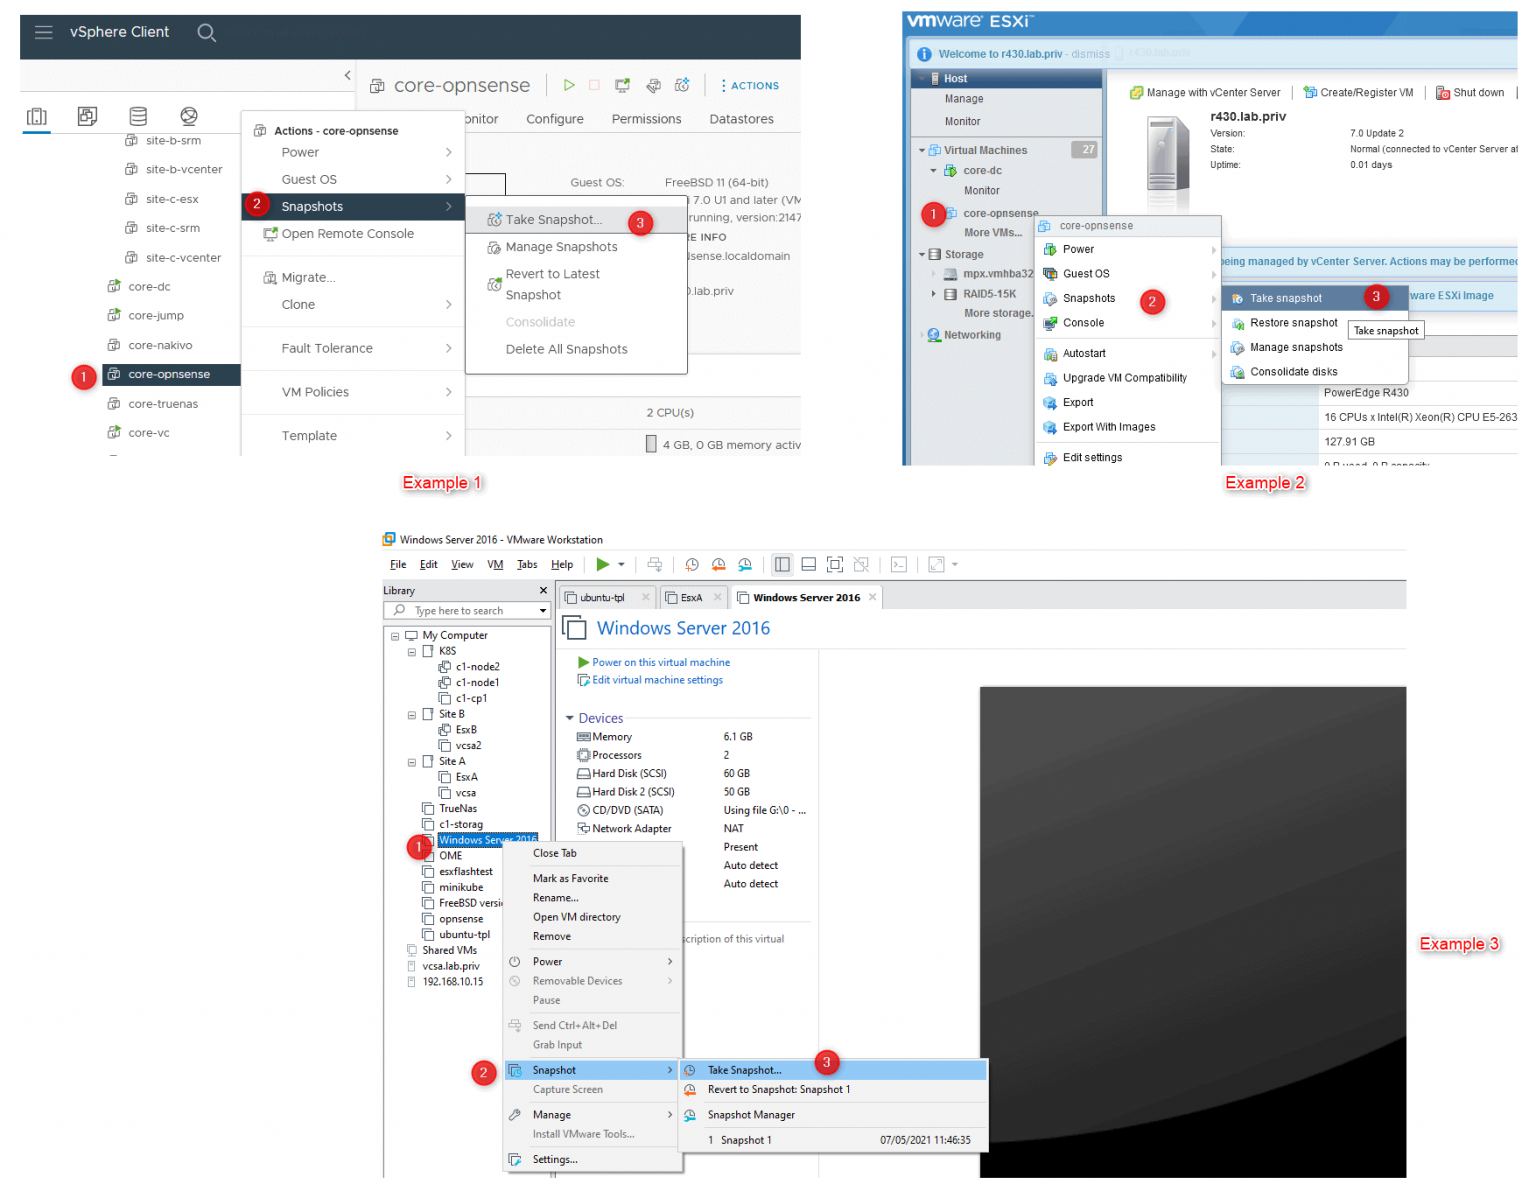This screenshot has width=1536, height=1184.
Task: Switch to the Windows Server 2016 tab
Action: 806,597
